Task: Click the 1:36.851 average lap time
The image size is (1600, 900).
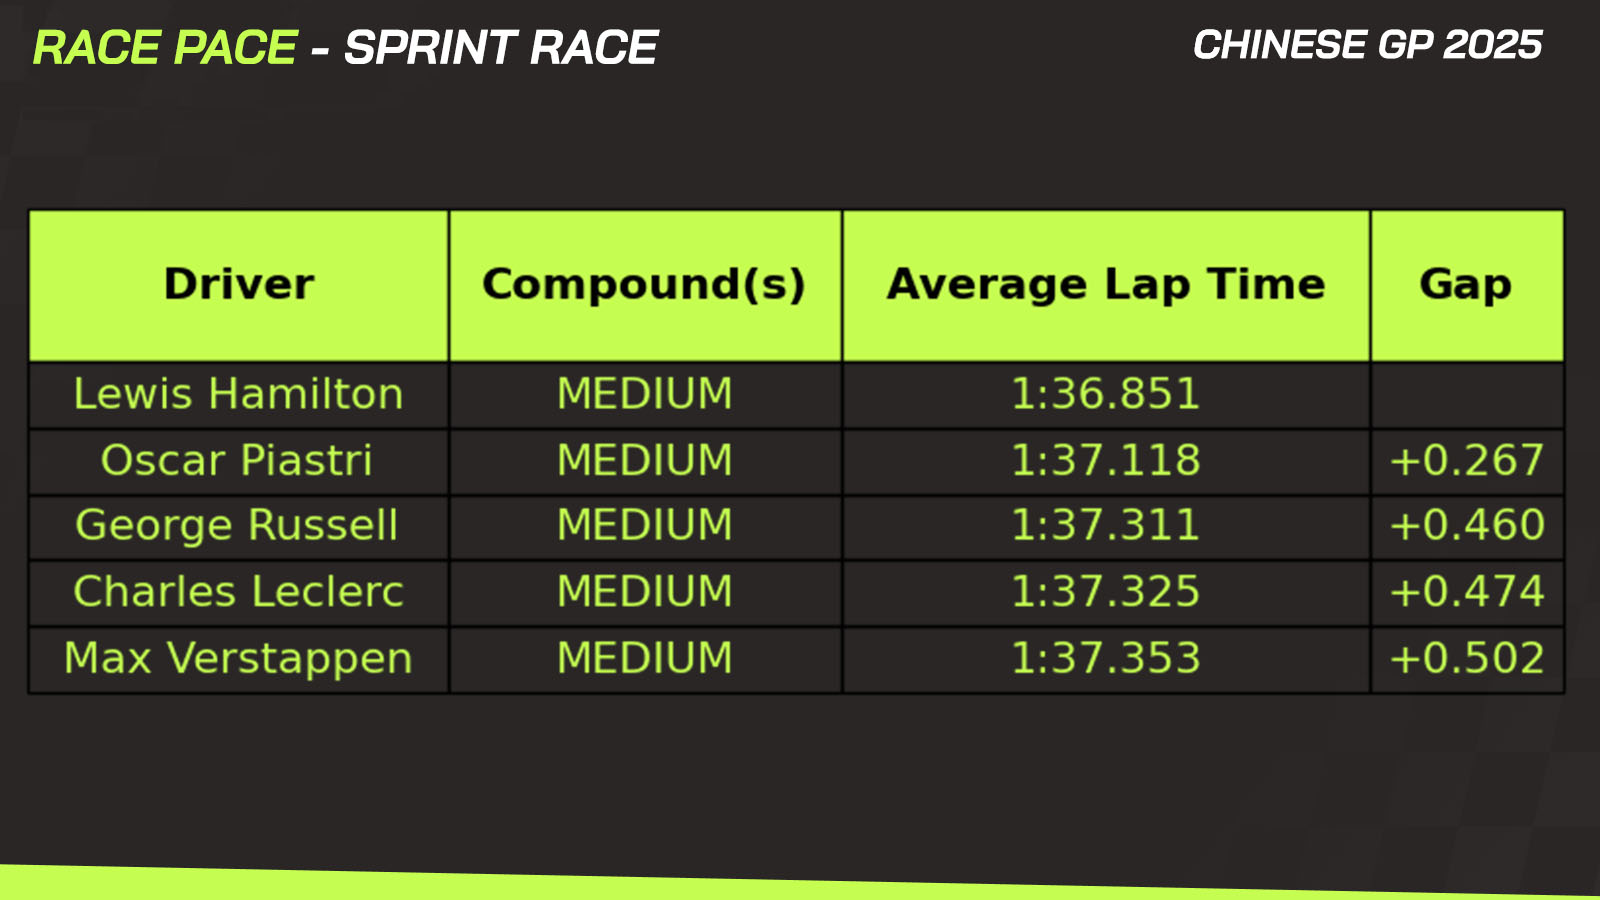Action: (x=1106, y=395)
